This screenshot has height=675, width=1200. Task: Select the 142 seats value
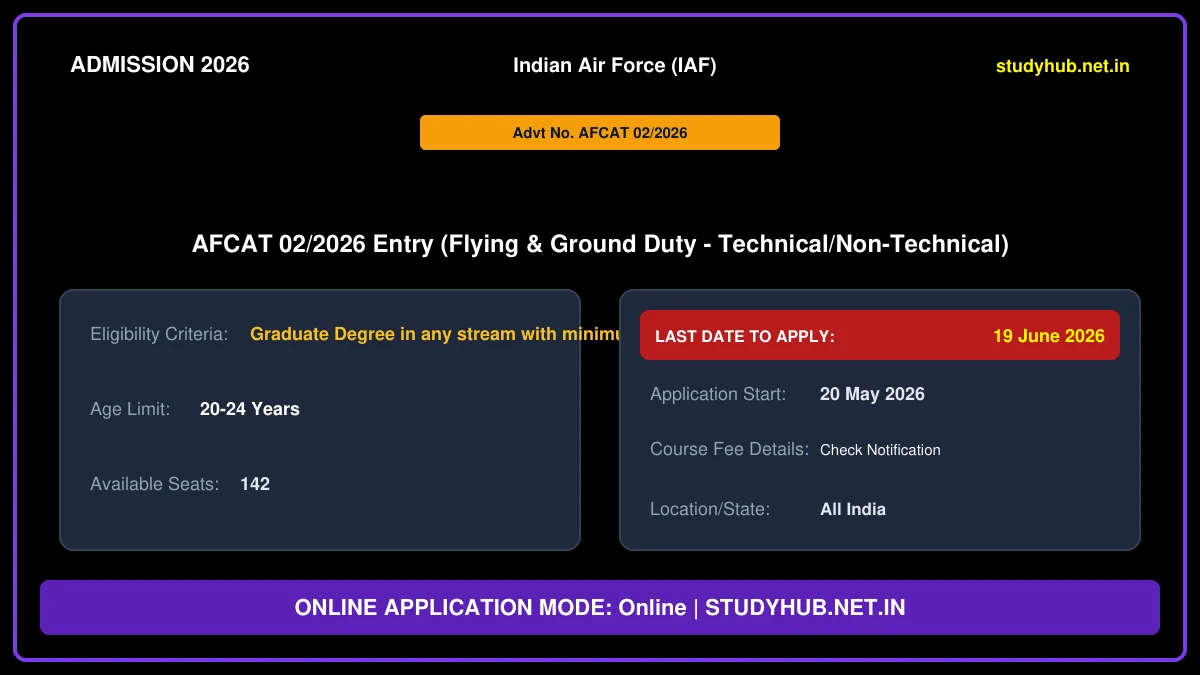pyautogui.click(x=255, y=484)
